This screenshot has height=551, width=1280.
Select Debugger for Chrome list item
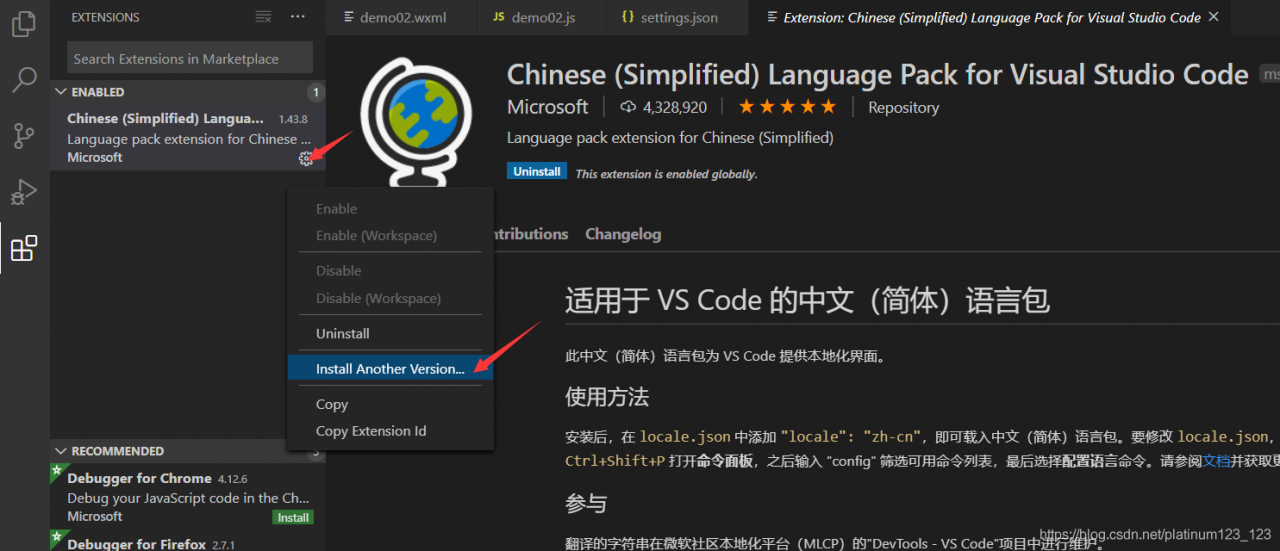click(x=187, y=497)
